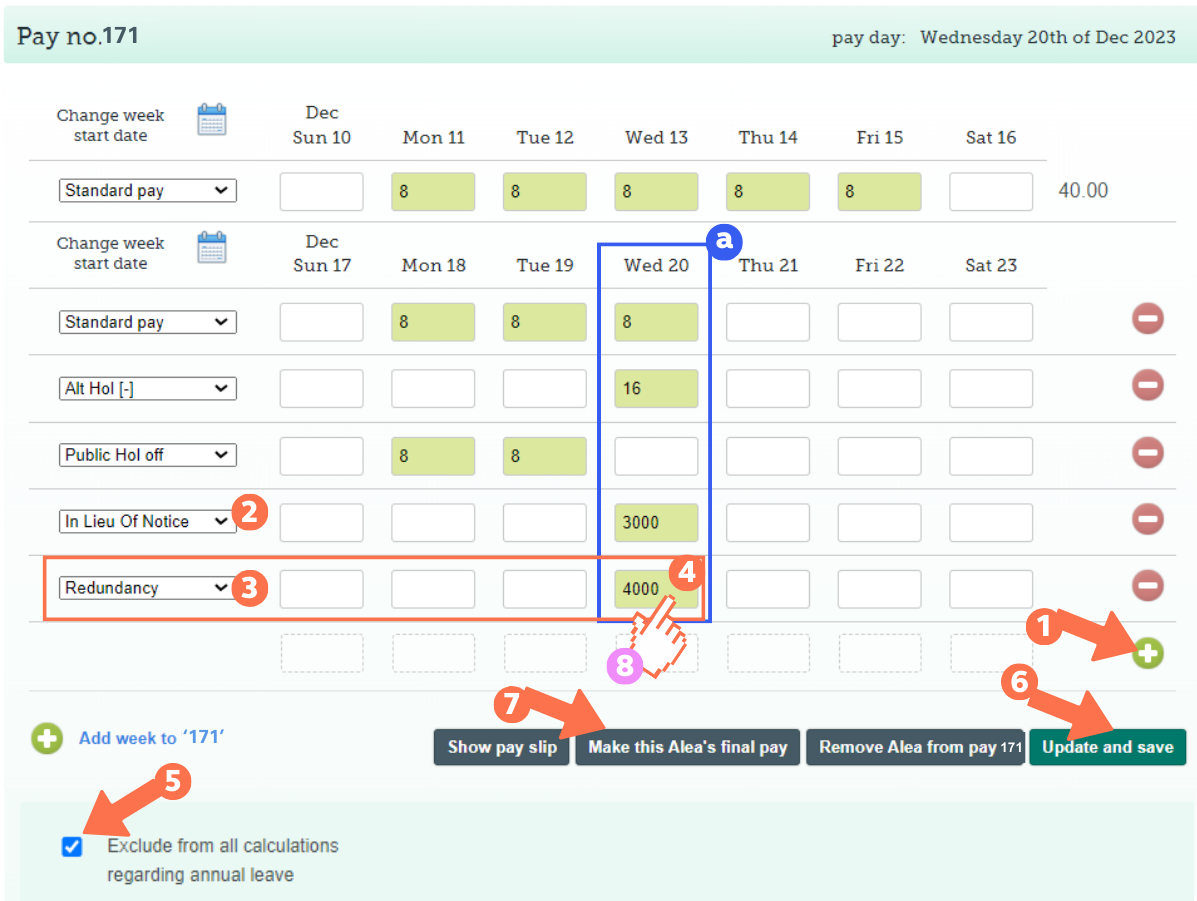Open the In Lieu Of Notice dropdown
1197x901 pixels.
point(147,521)
